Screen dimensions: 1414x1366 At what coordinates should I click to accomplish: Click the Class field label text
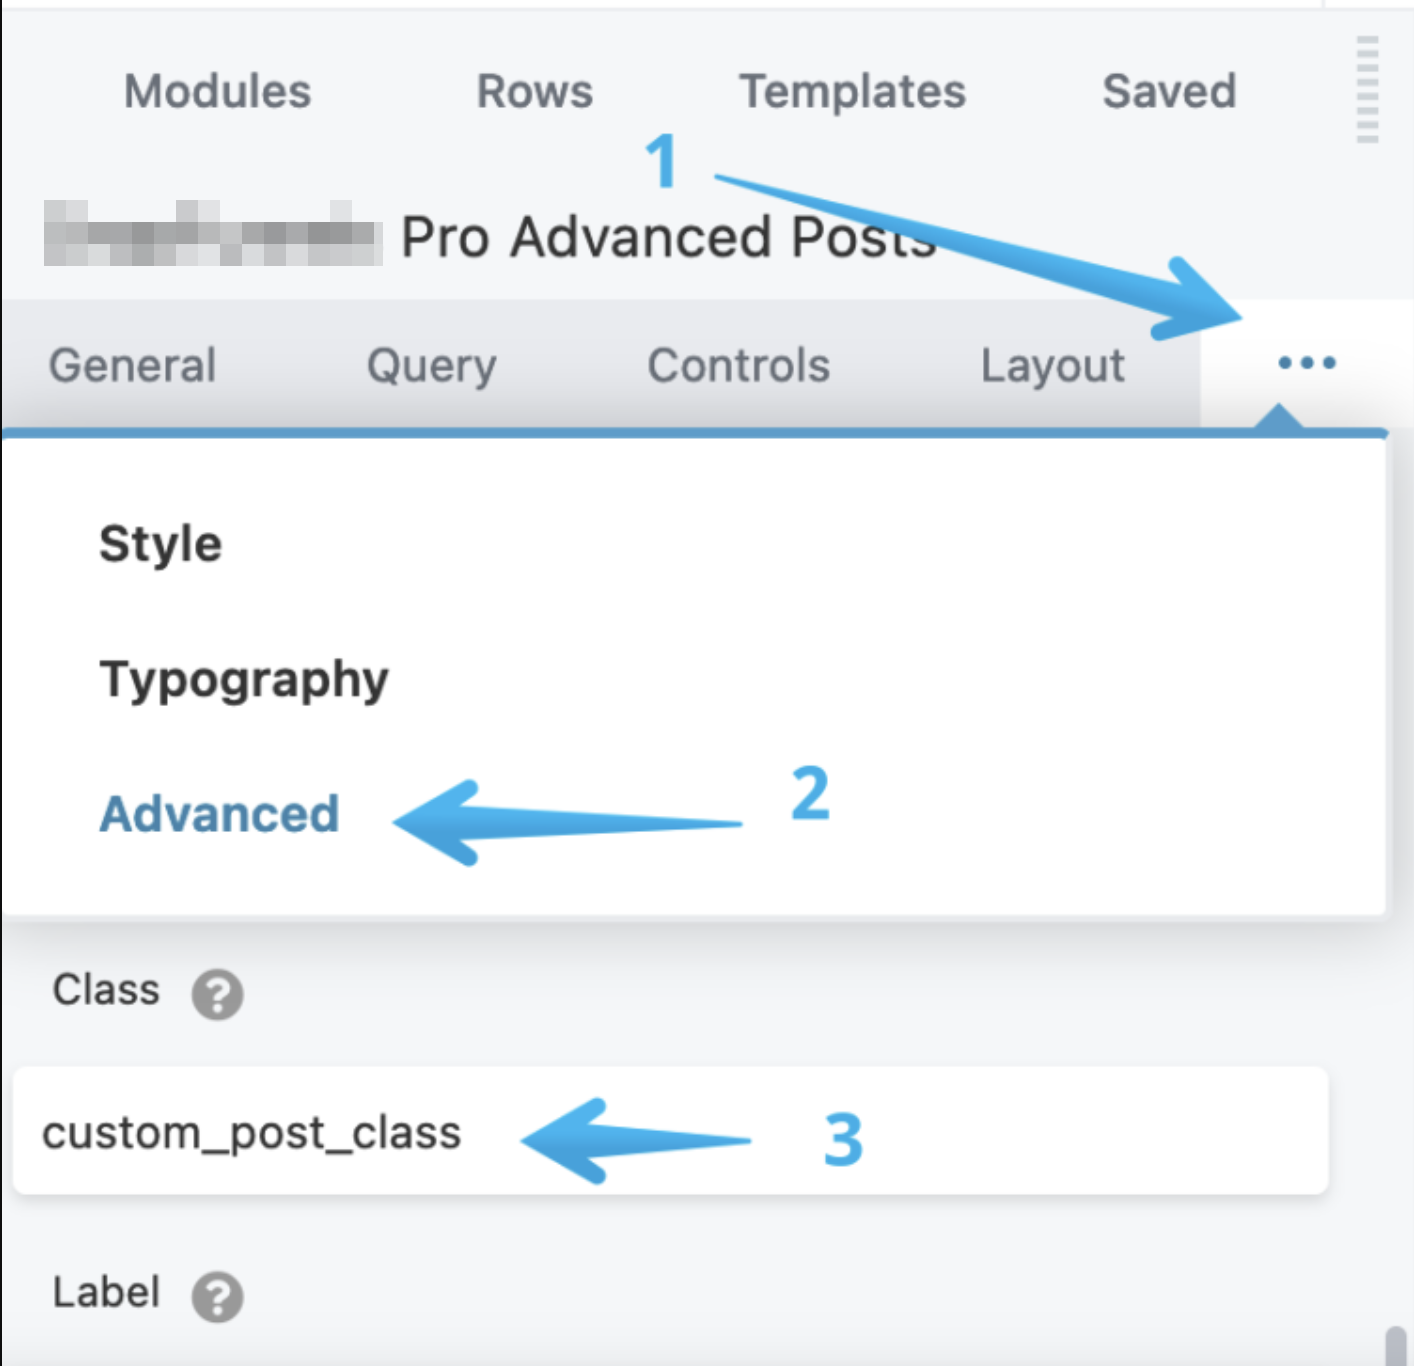coord(105,990)
